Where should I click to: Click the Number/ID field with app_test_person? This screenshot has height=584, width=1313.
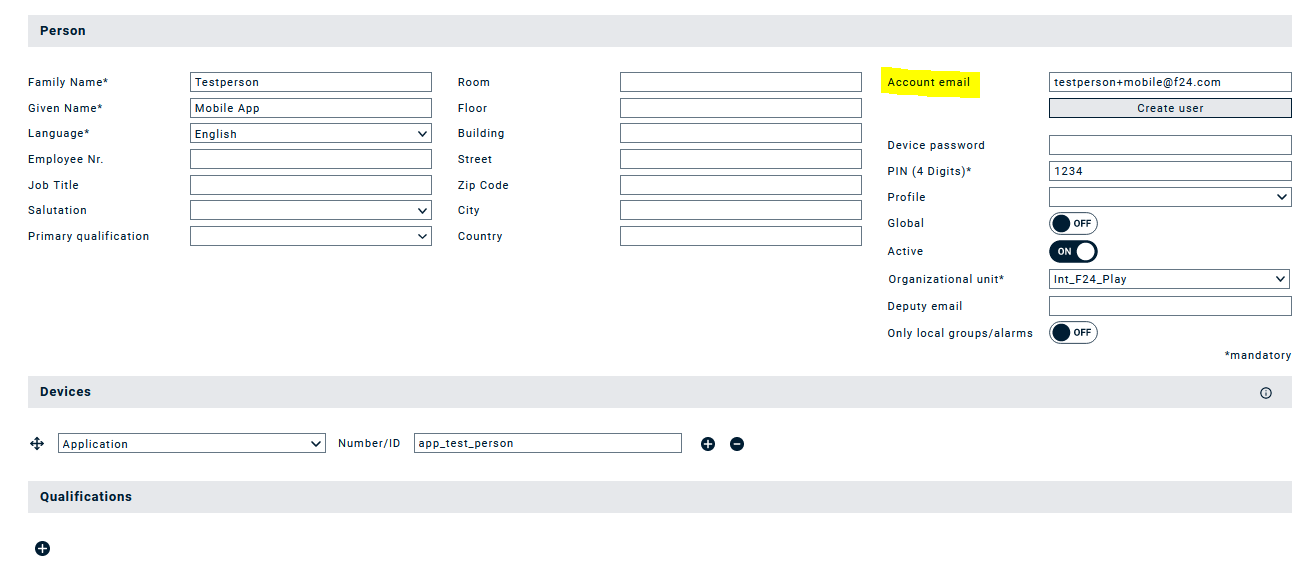point(548,443)
